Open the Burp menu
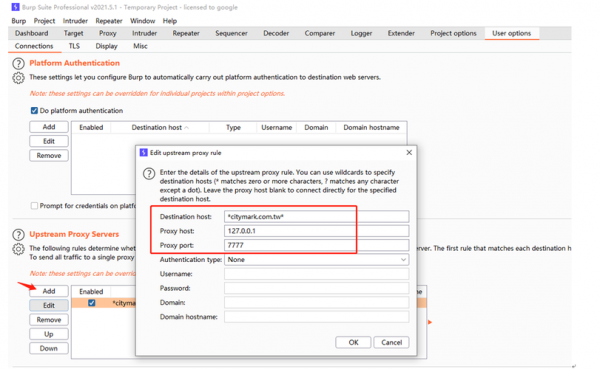 pos(19,21)
